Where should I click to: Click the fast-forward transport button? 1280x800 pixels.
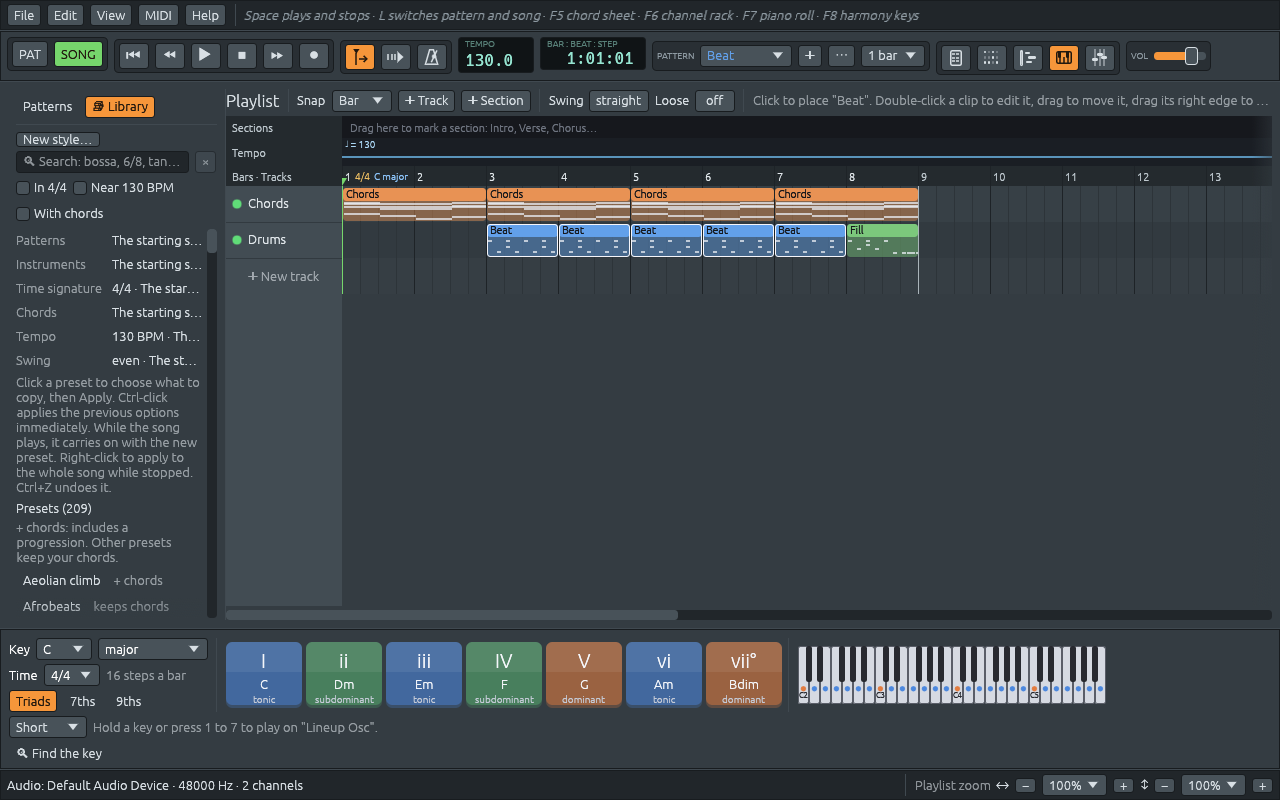pos(277,56)
